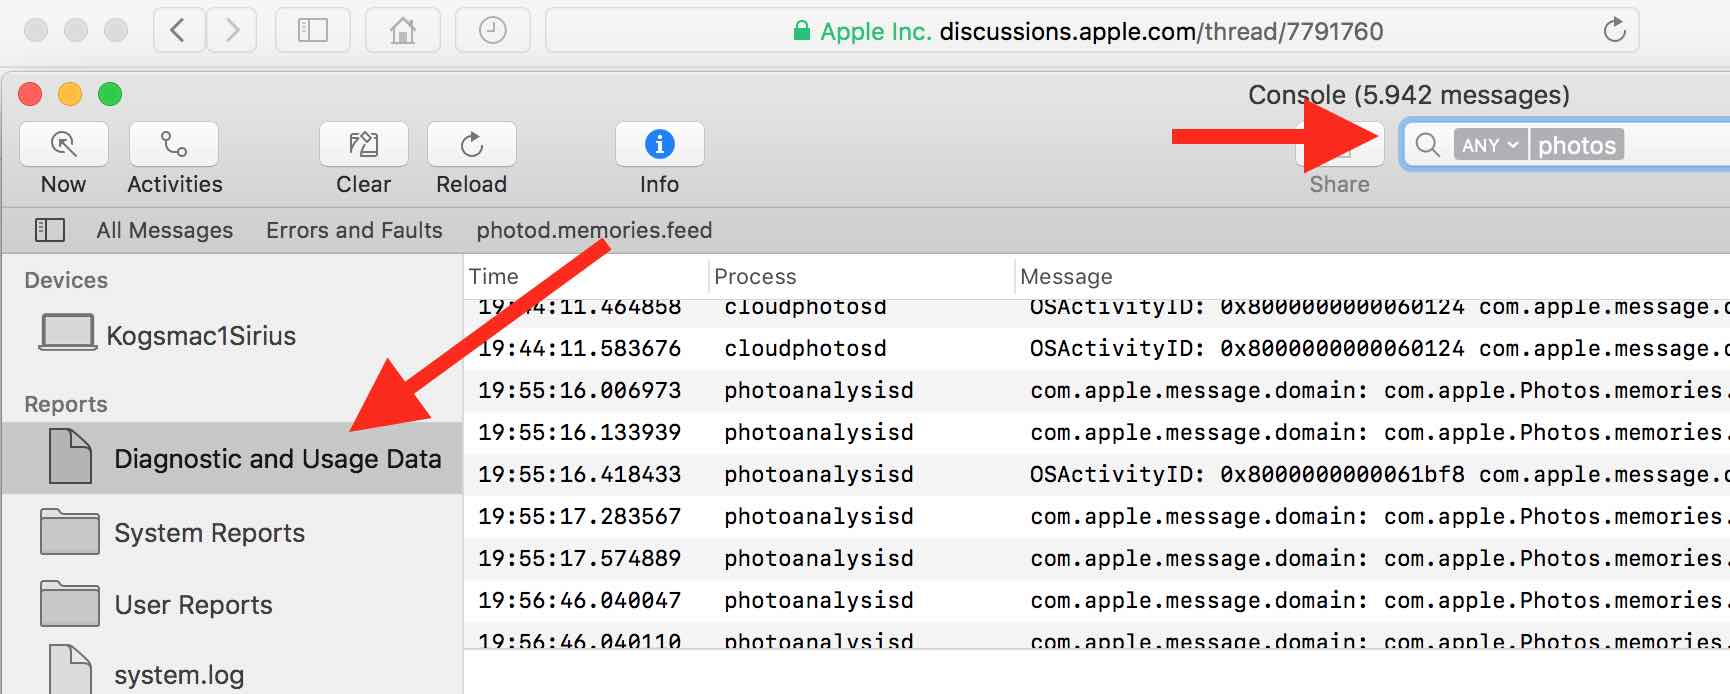This screenshot has height=694, width=1730.
Task: Show the Info inspector
Action: pyautogui.click(x=659, y=145)
